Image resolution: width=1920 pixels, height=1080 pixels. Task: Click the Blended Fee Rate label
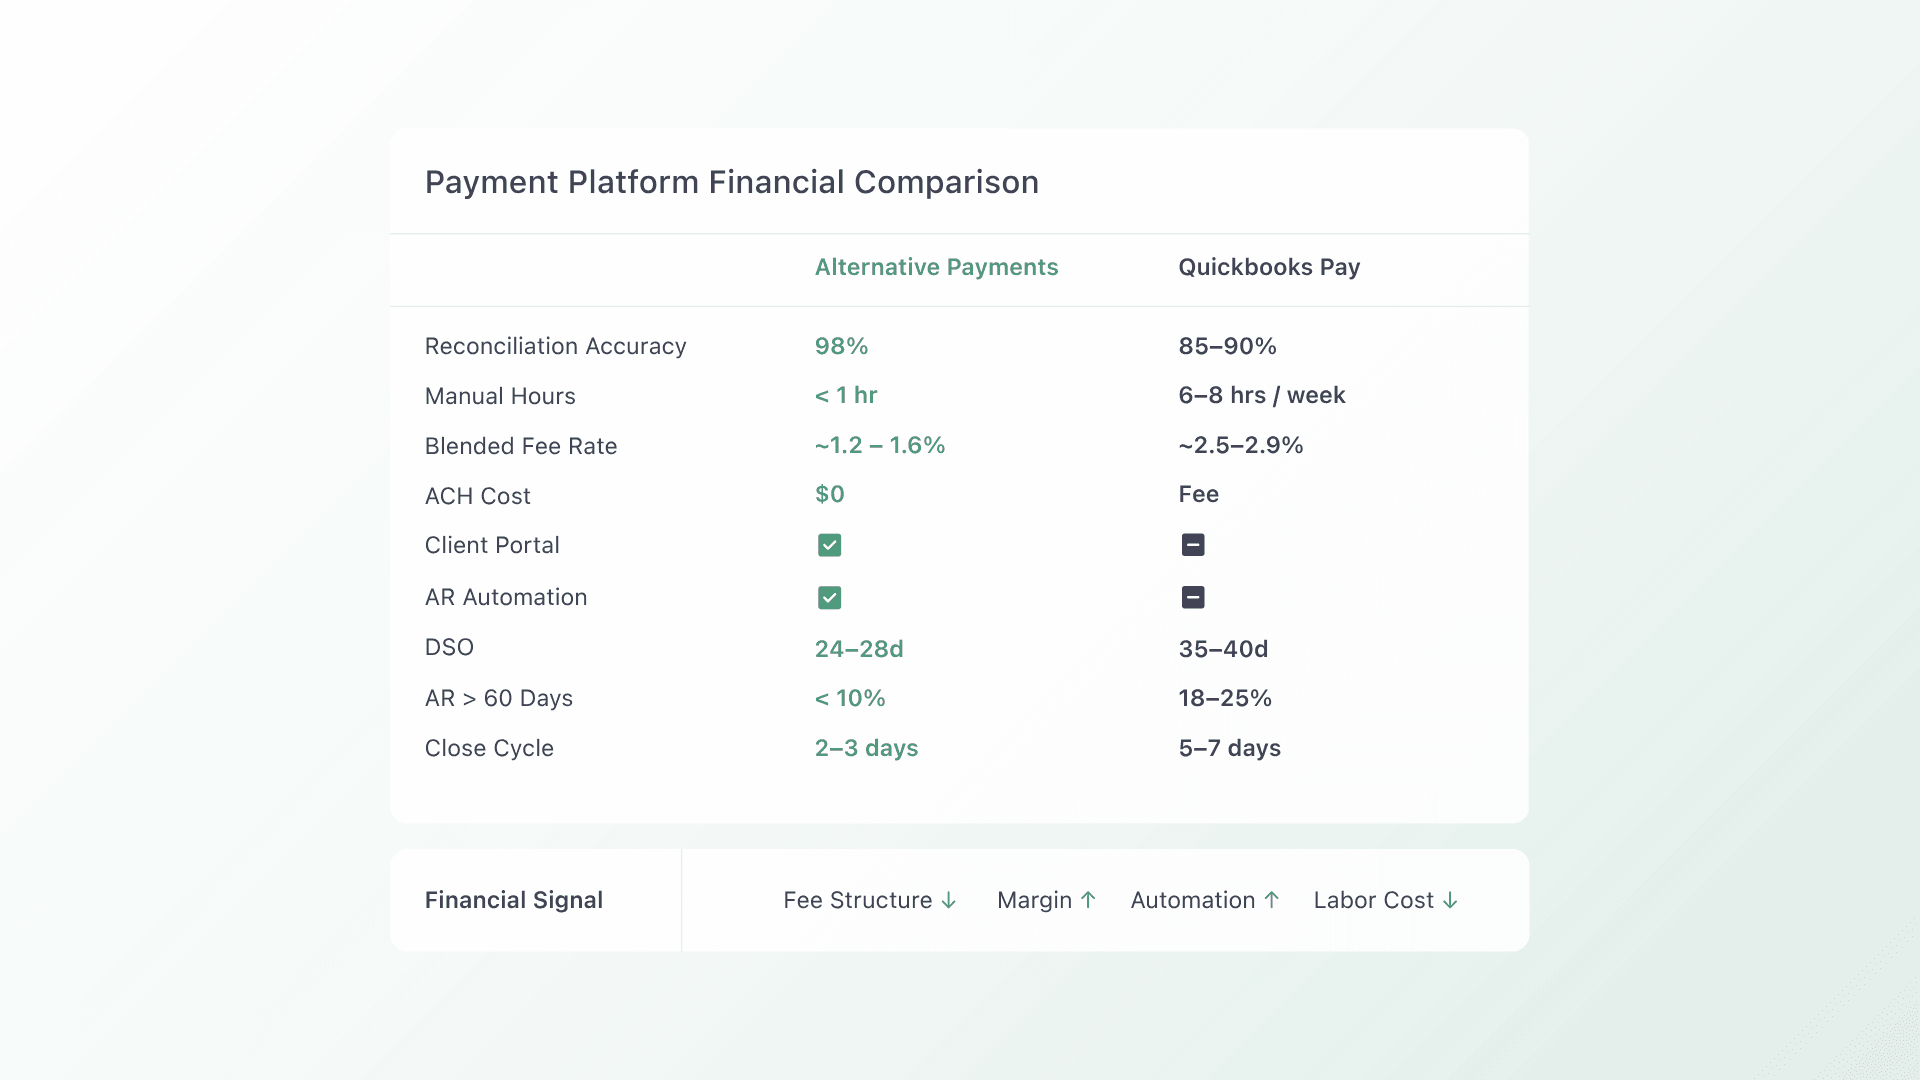tap(520, 446)
